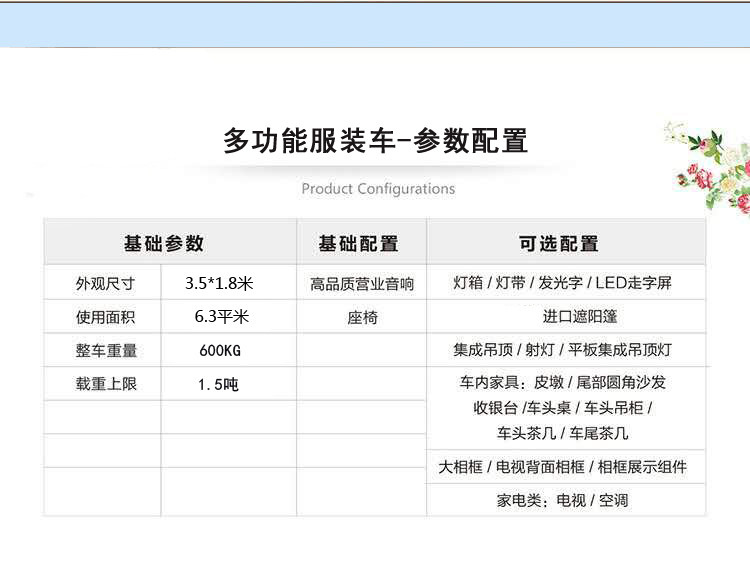Click the 600KG value cell
This screenshot has height=568, width=750.
(x=229, y=350)
